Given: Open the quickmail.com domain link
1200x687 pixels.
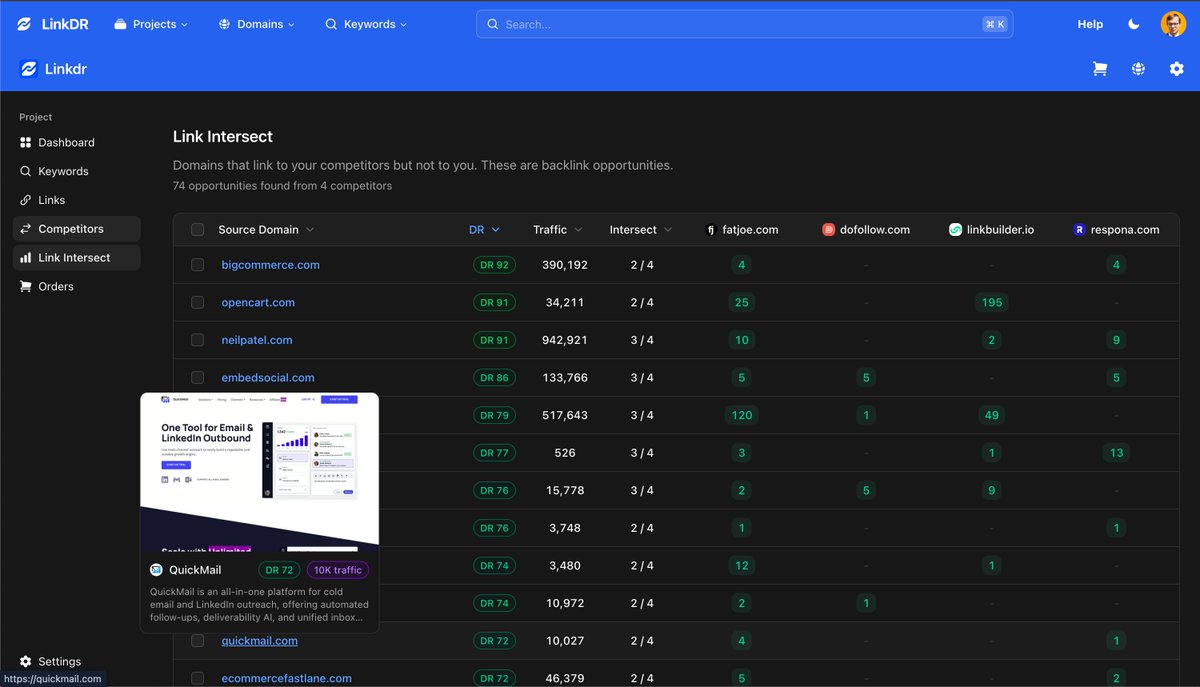Looking at the screenshot, I should [259, 641].
